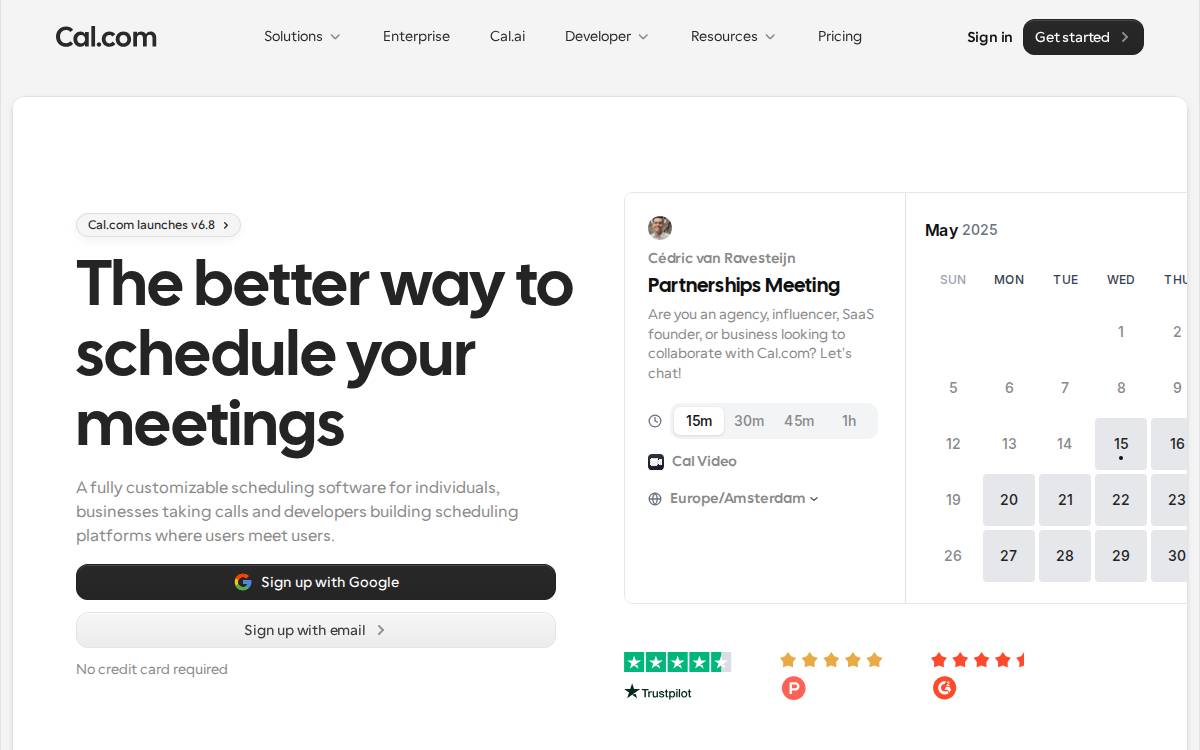
Task: Click the Product Hunt badge icon
Action: click(x=793, y=688)
